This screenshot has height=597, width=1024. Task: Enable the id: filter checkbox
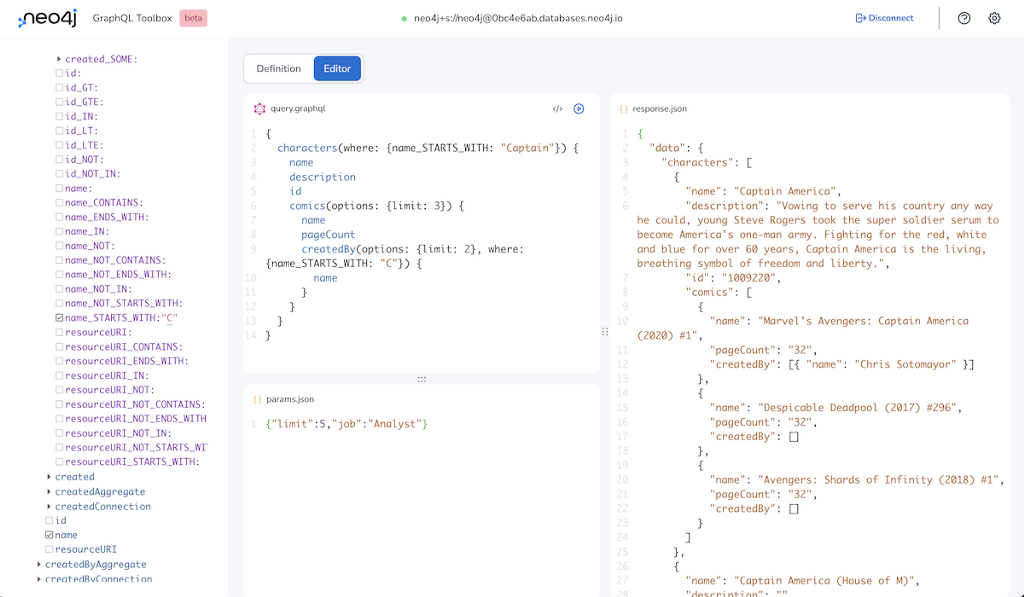click(59, 73)
